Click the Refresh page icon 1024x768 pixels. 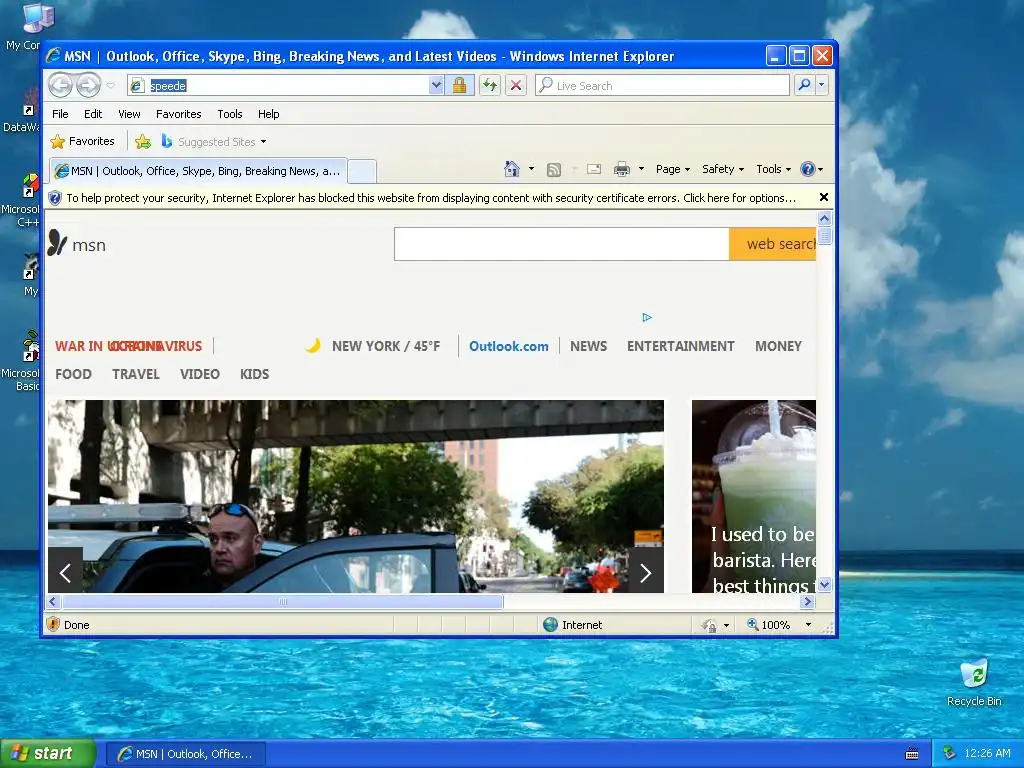click(x=490, y=85)
